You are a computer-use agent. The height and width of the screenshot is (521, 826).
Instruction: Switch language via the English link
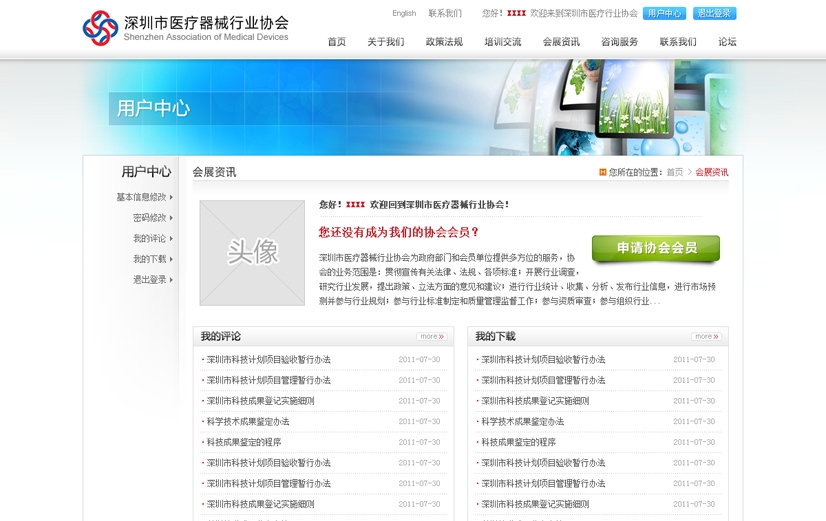(404, 14)
